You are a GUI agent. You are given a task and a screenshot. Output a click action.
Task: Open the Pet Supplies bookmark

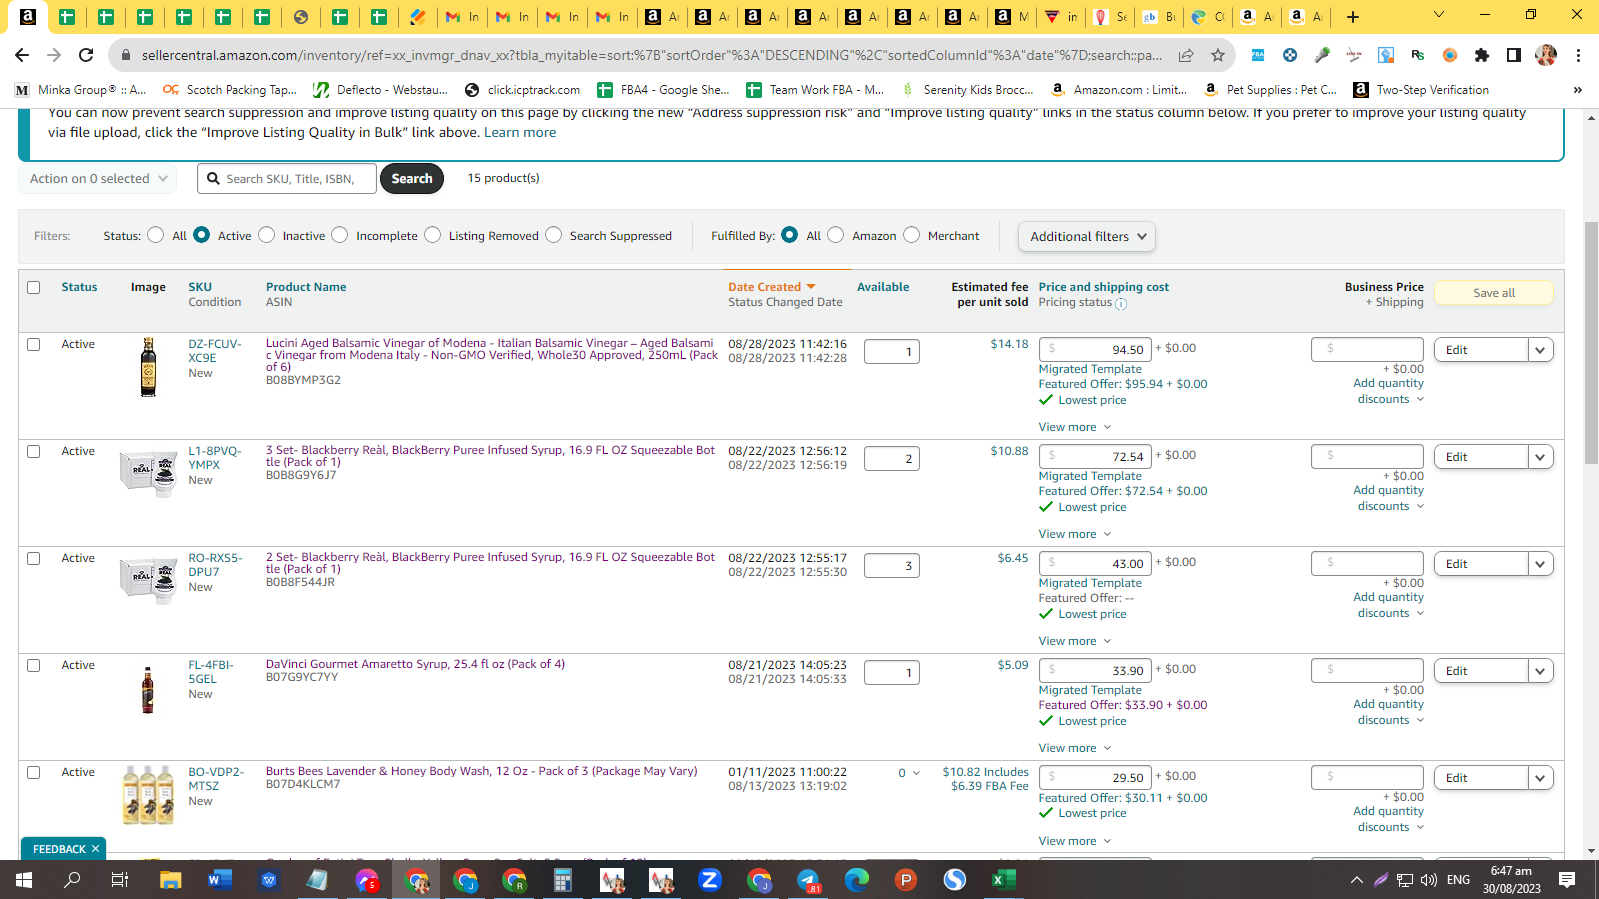1270,90
